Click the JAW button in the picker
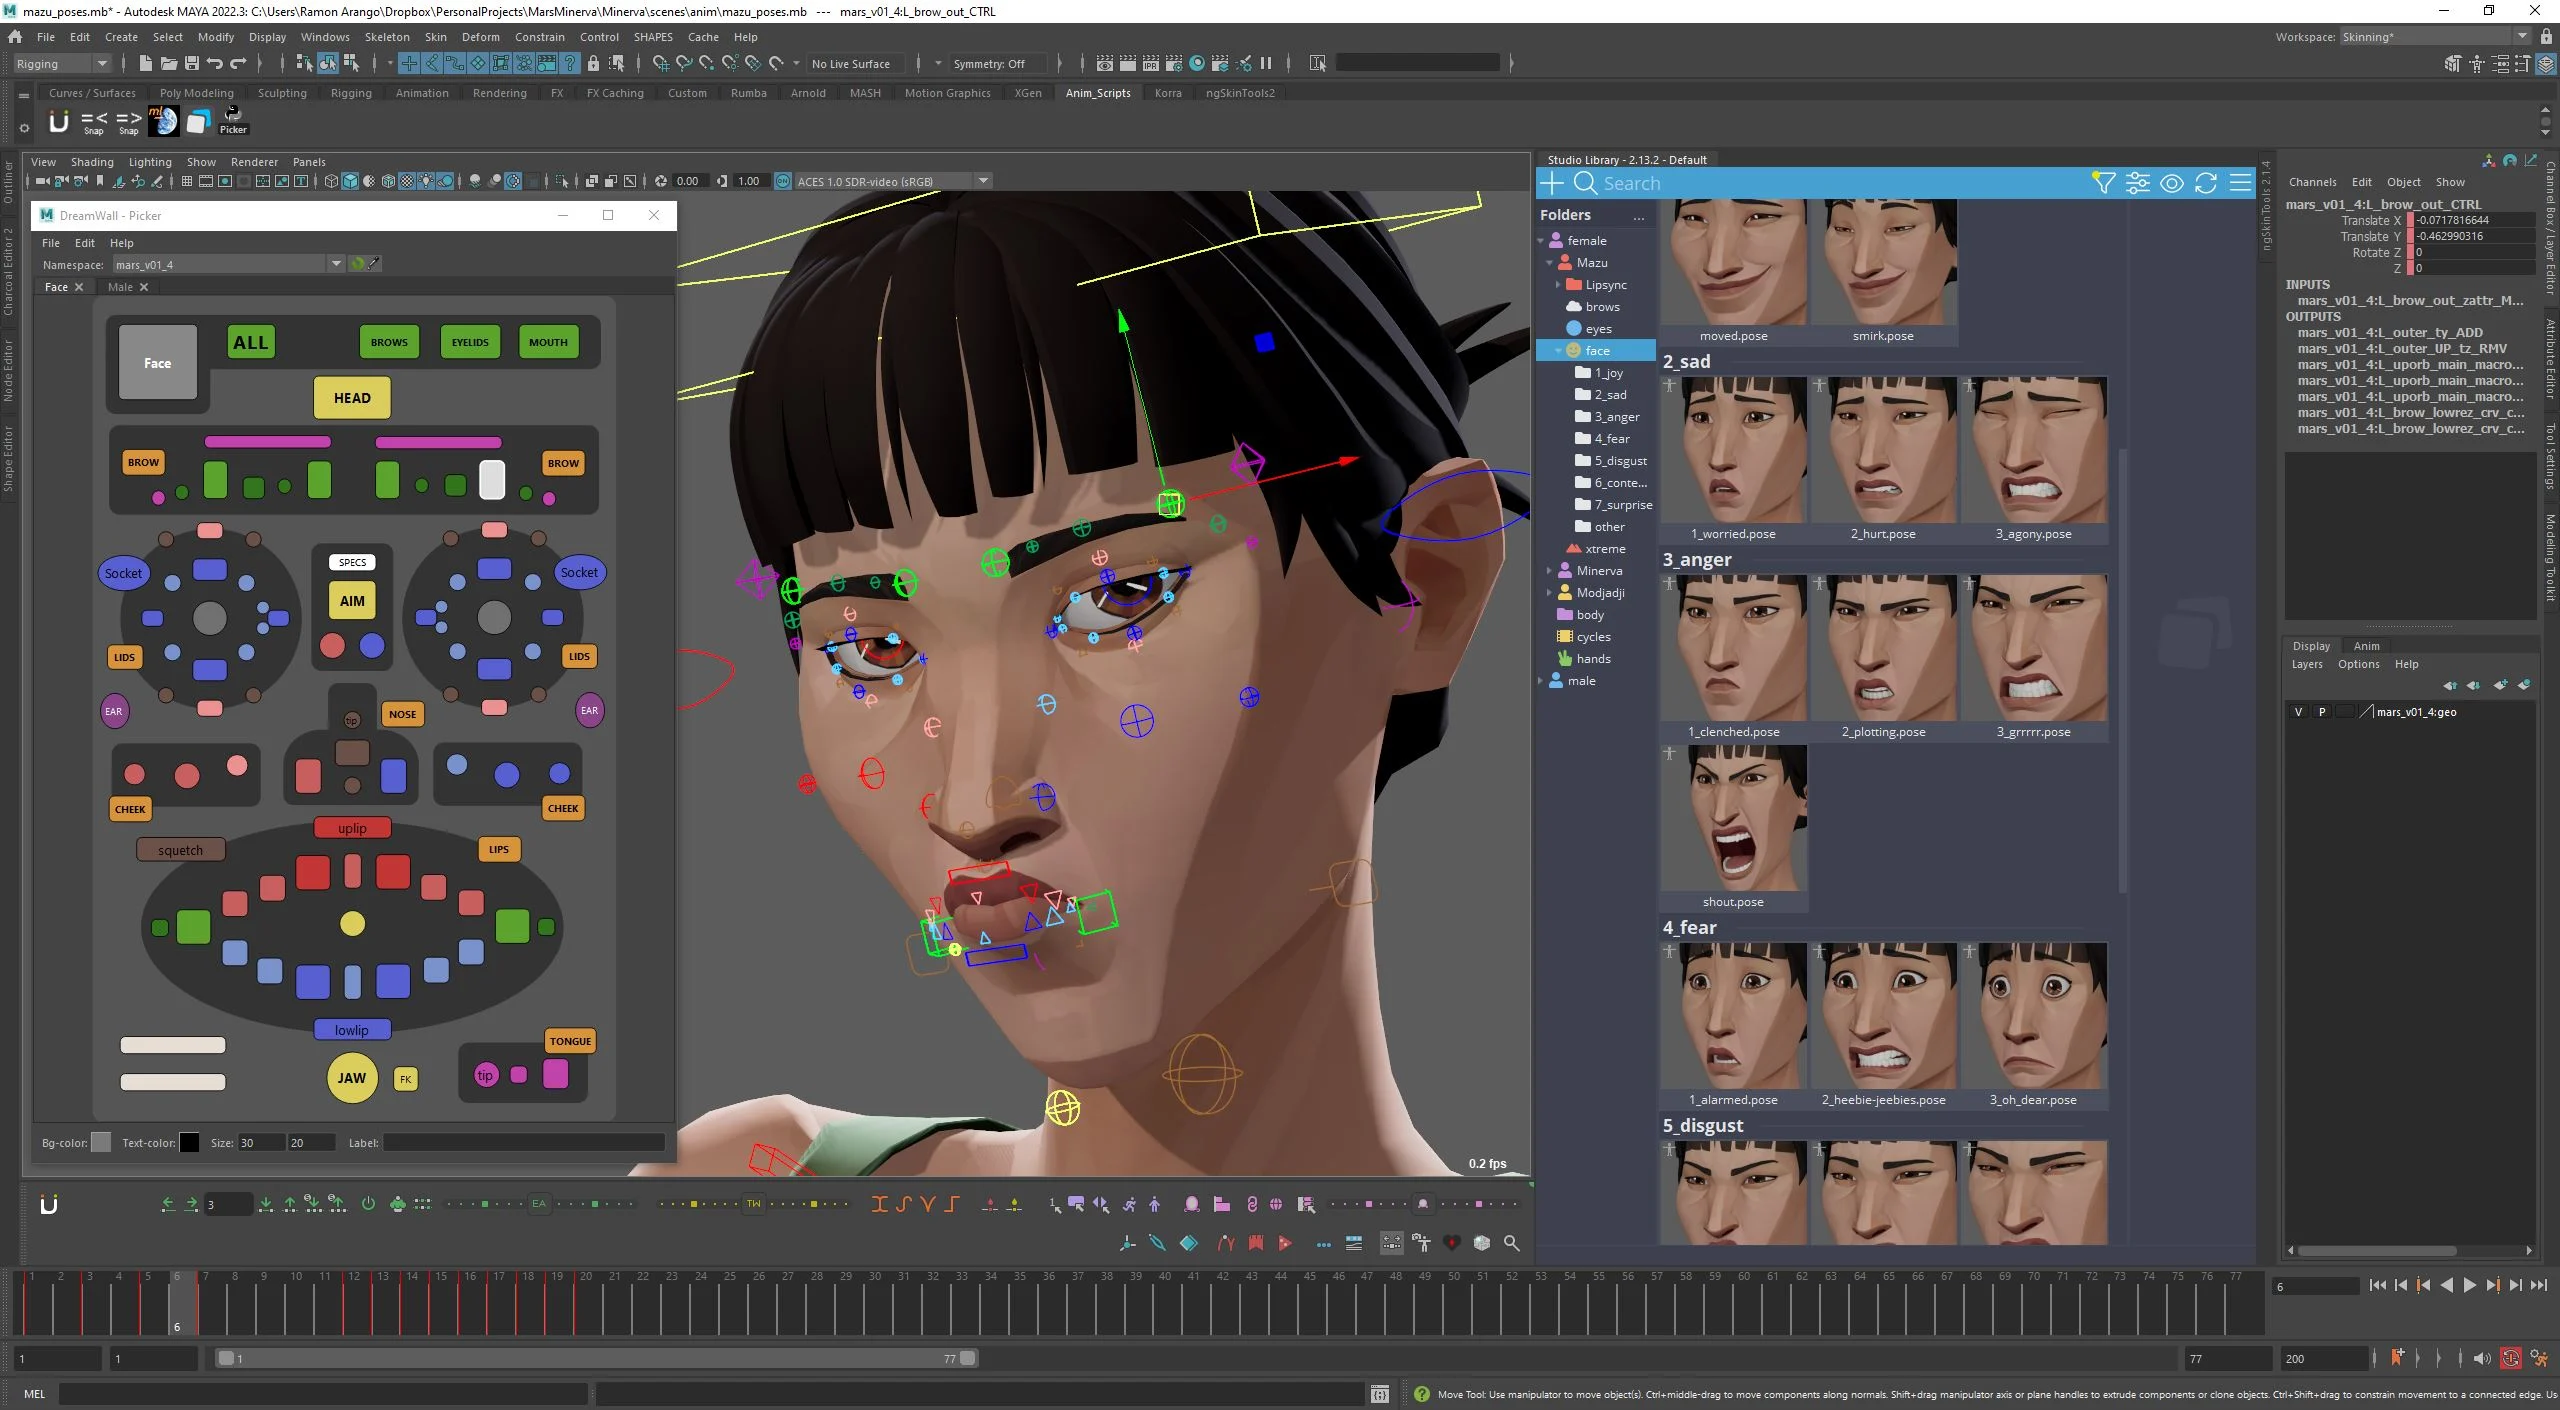Screen dimensions: 2560x1410 coord(351,1078)
